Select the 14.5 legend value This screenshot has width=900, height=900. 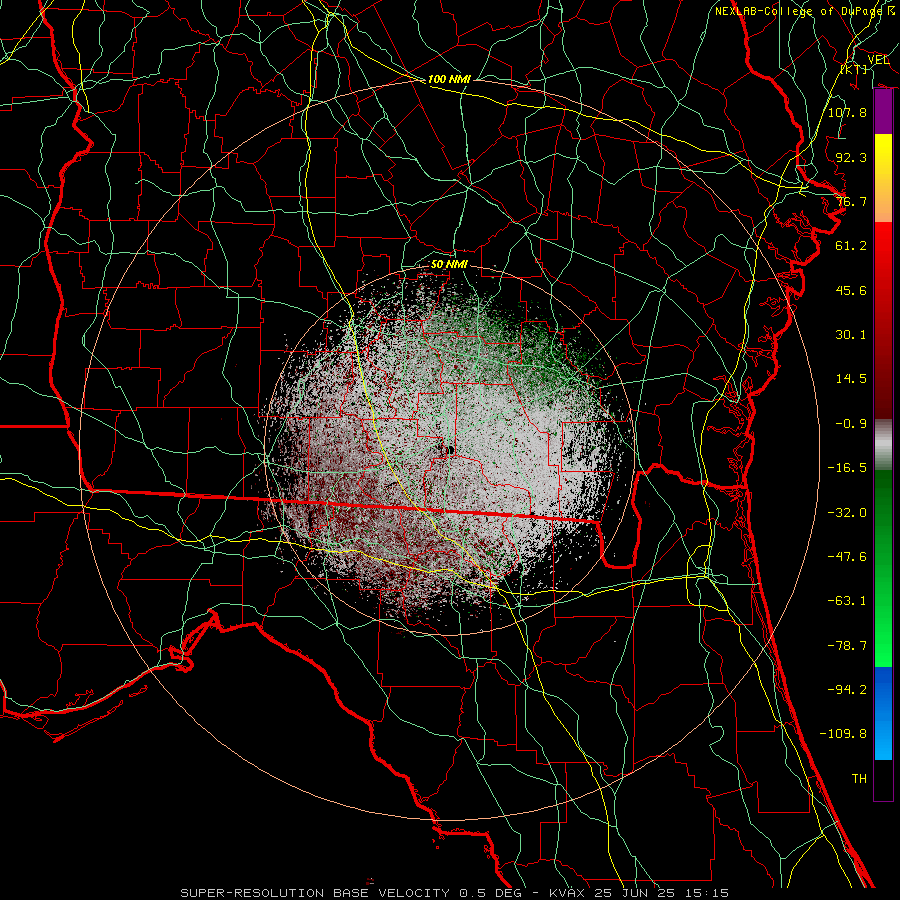[851, 379]
